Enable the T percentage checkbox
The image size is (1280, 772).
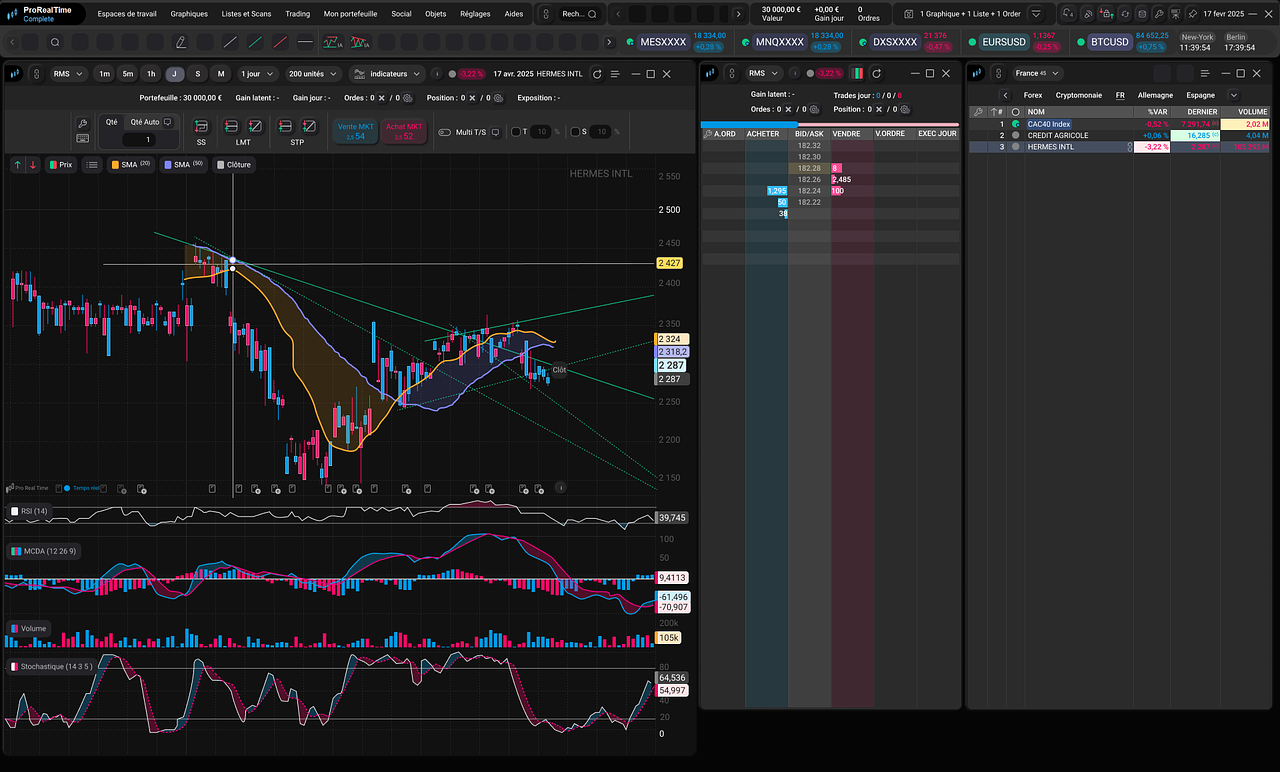click(516, 132)
